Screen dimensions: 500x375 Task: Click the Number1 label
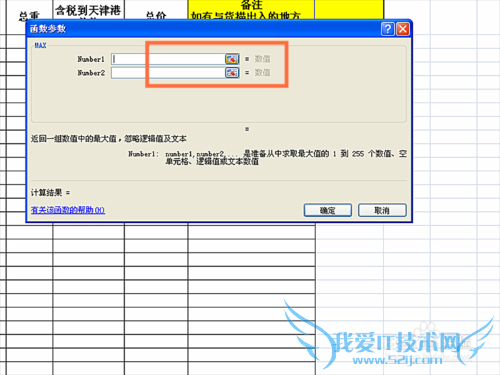point(91,59)
